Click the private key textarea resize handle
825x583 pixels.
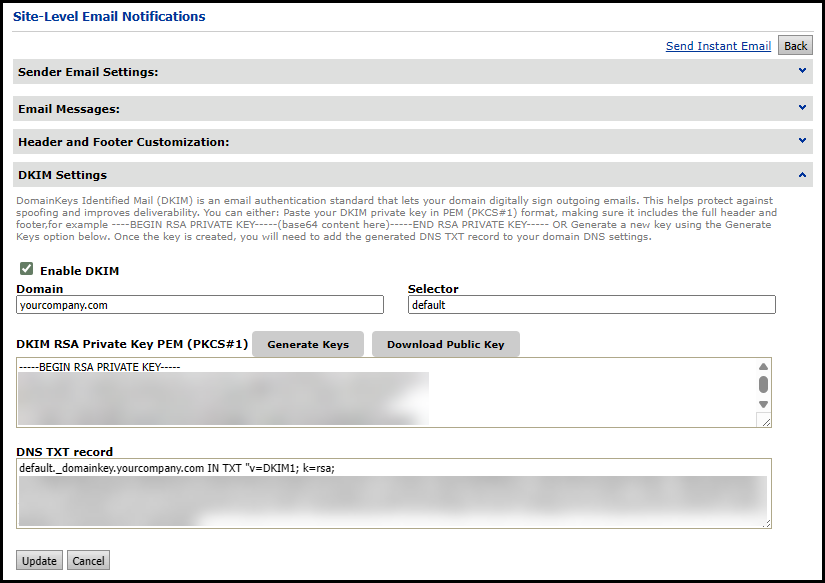point(765,421)
